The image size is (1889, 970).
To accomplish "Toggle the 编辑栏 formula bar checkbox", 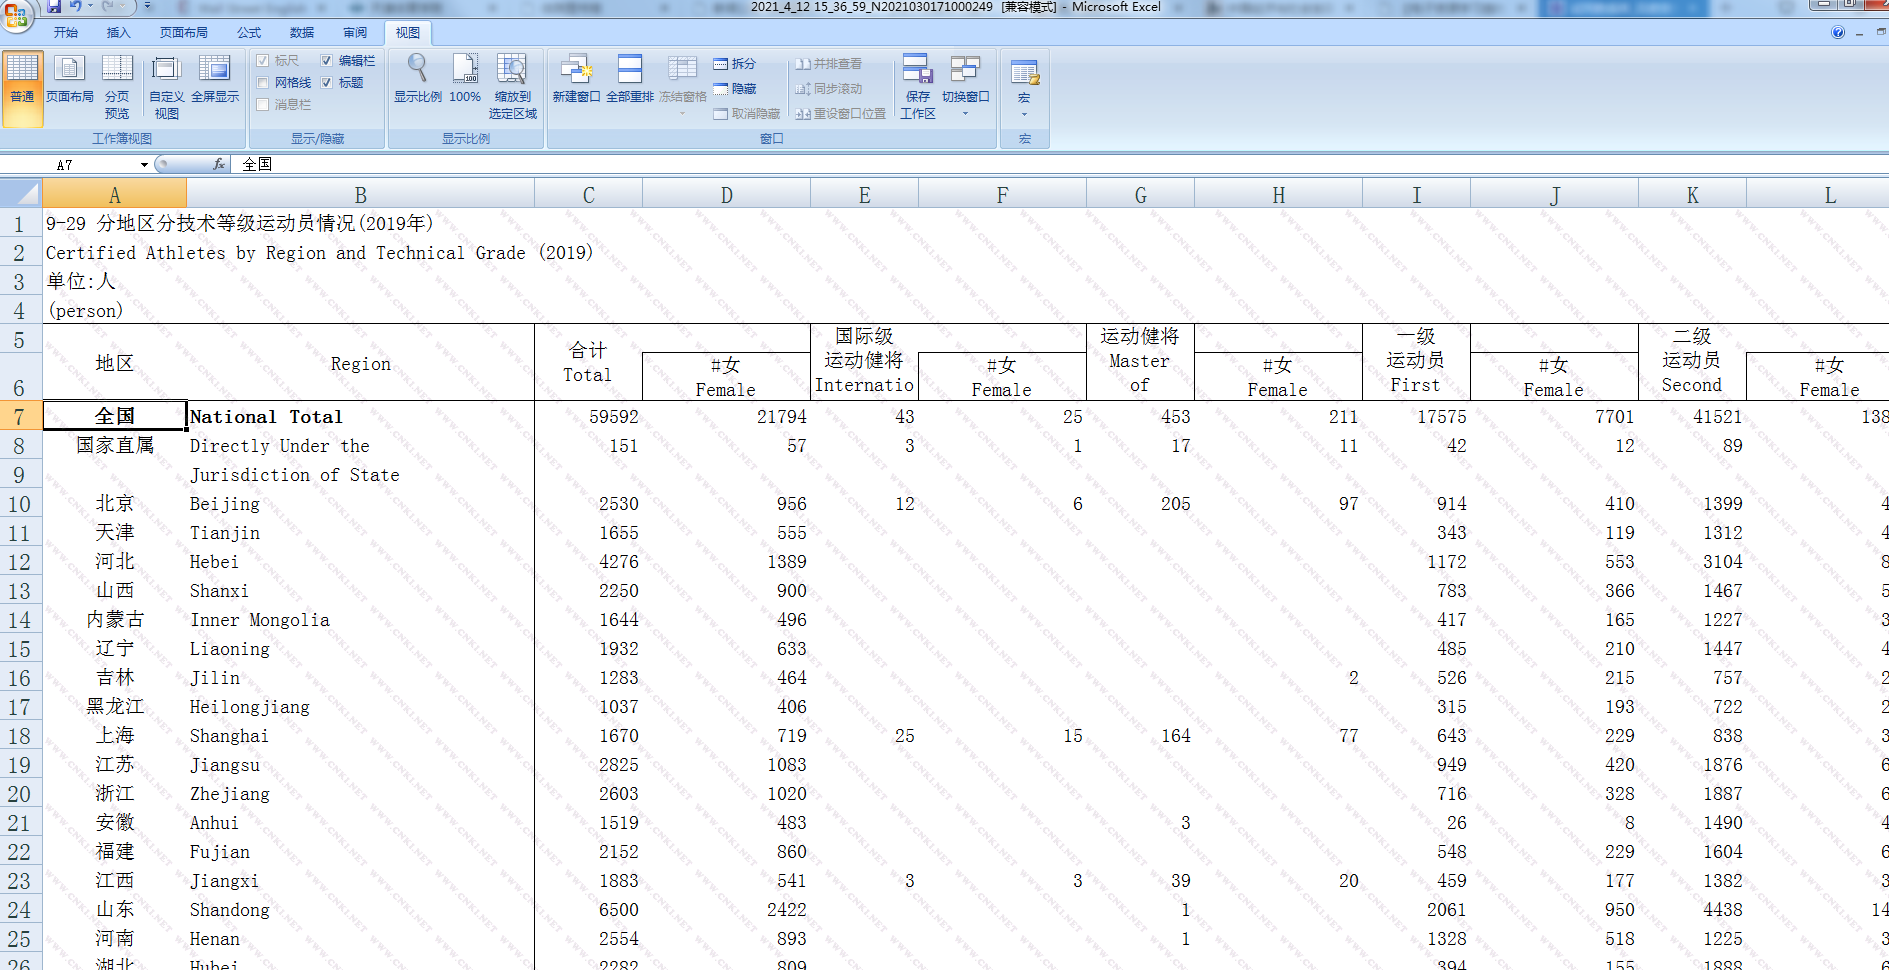I will (x=327, y=61).
